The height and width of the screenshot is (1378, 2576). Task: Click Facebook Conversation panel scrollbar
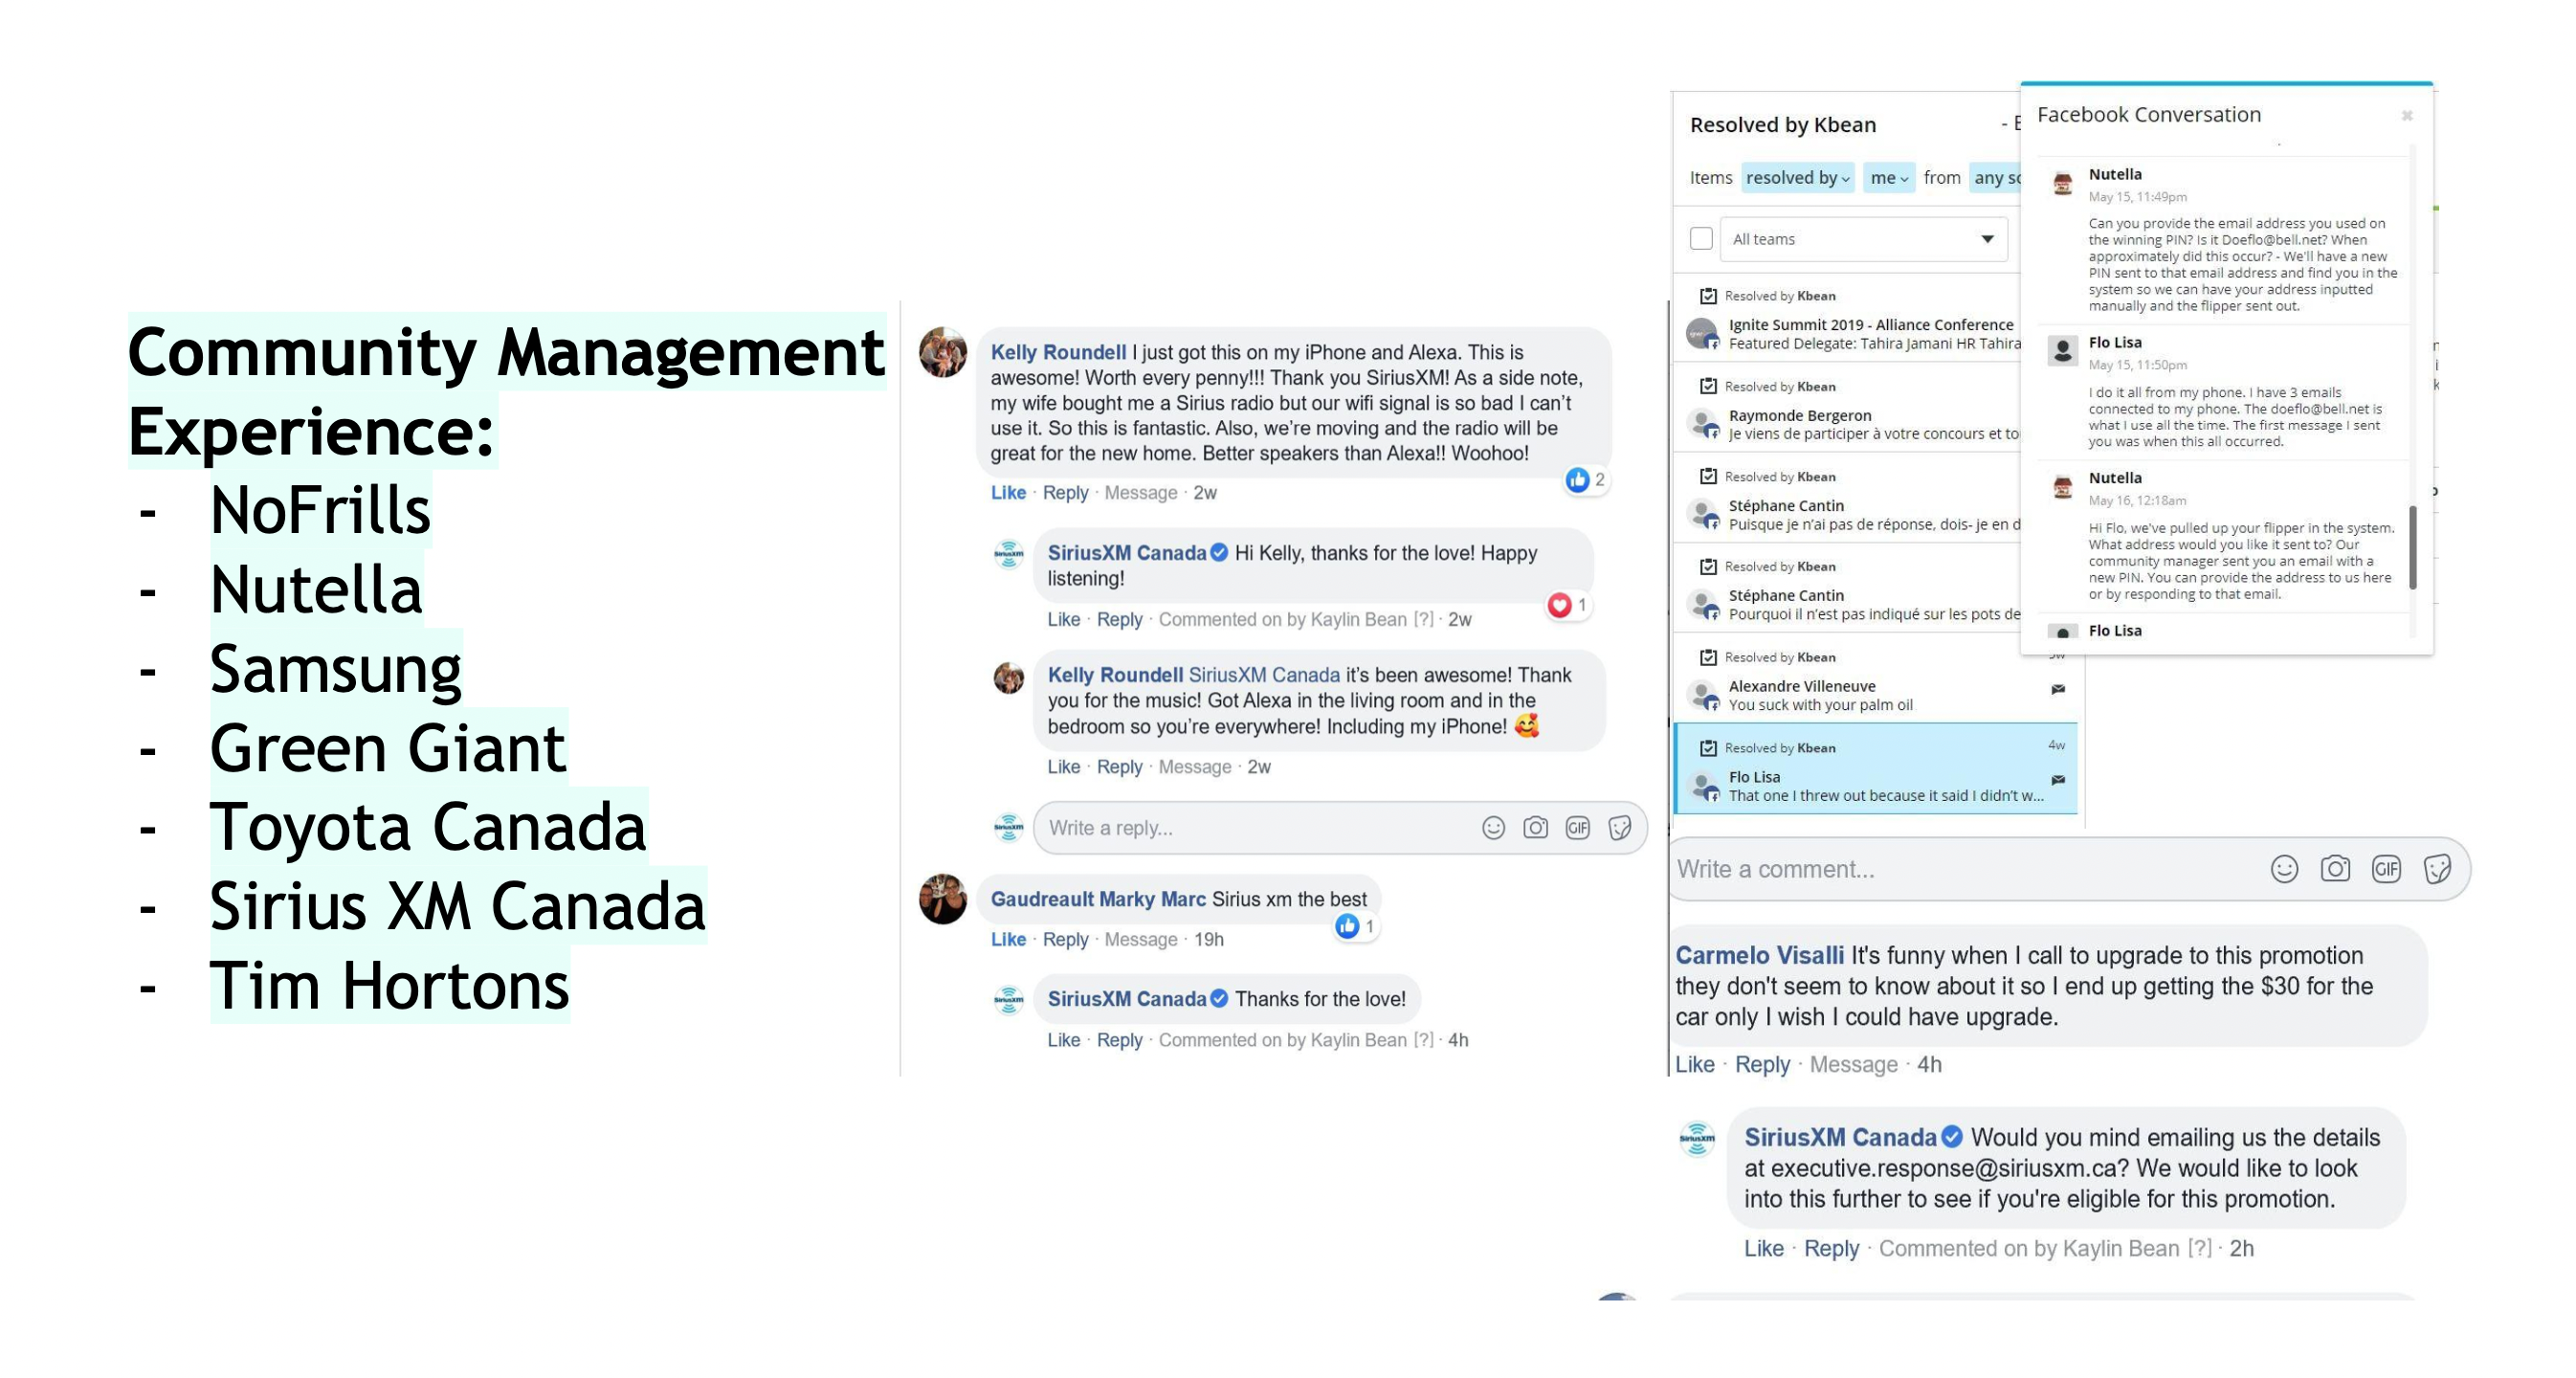point(2412,547)
